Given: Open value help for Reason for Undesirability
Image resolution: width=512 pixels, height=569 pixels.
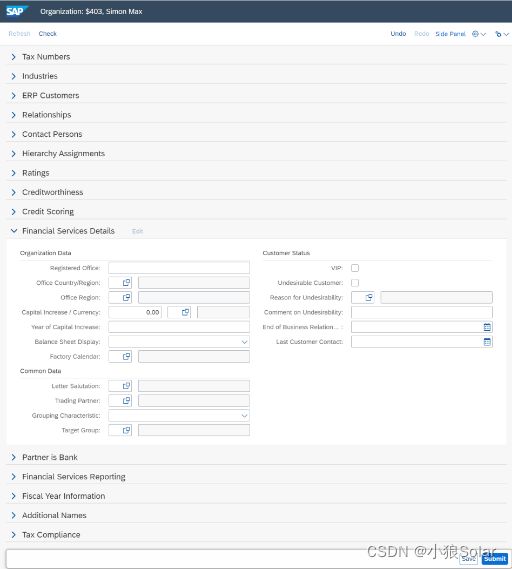Looking at the screenshot, I should pos(369,297).
